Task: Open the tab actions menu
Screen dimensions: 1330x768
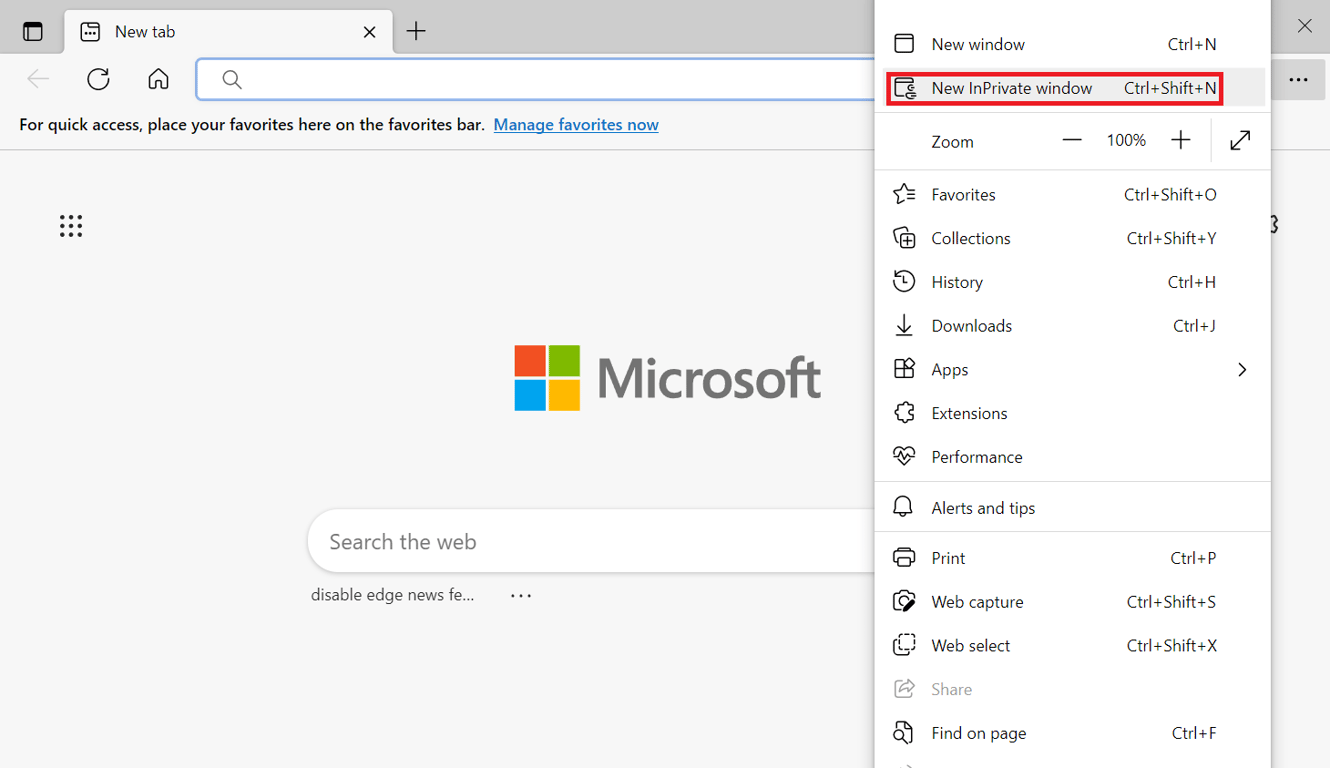Action: [x=33, y=30]
